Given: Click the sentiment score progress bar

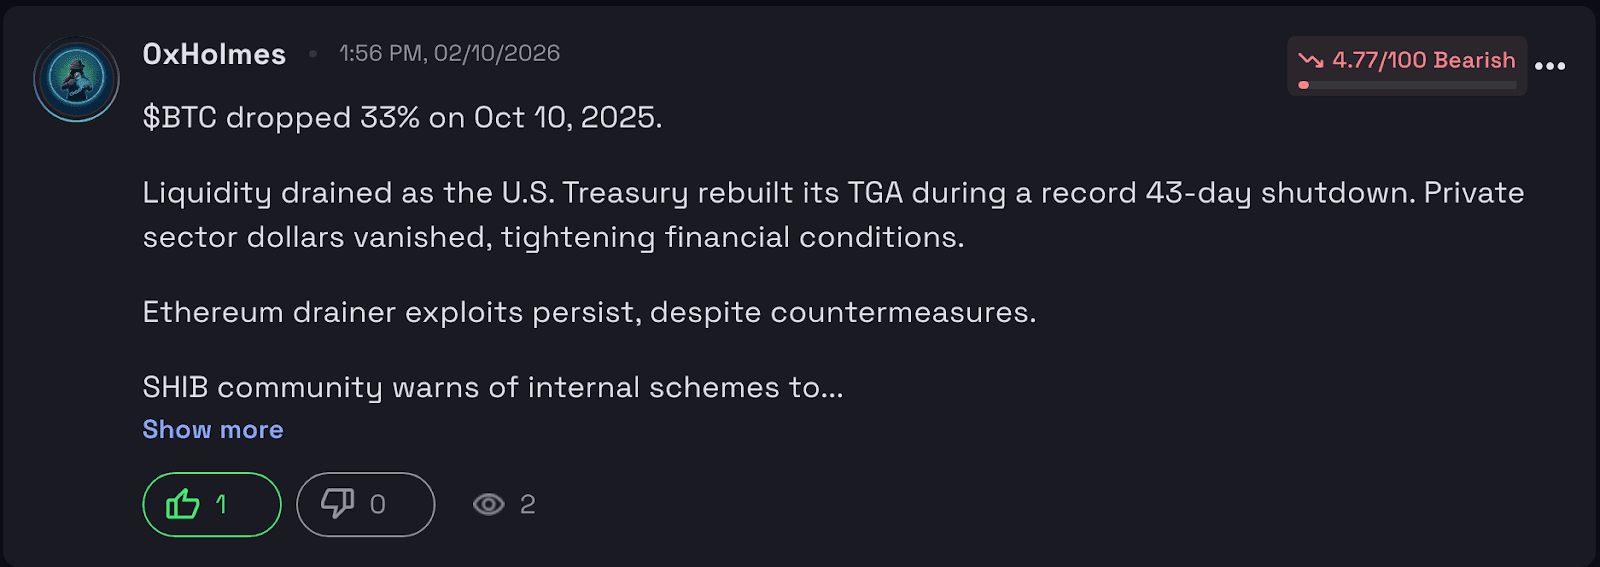Looking at the screenshot, I should tap(1410, 85).
